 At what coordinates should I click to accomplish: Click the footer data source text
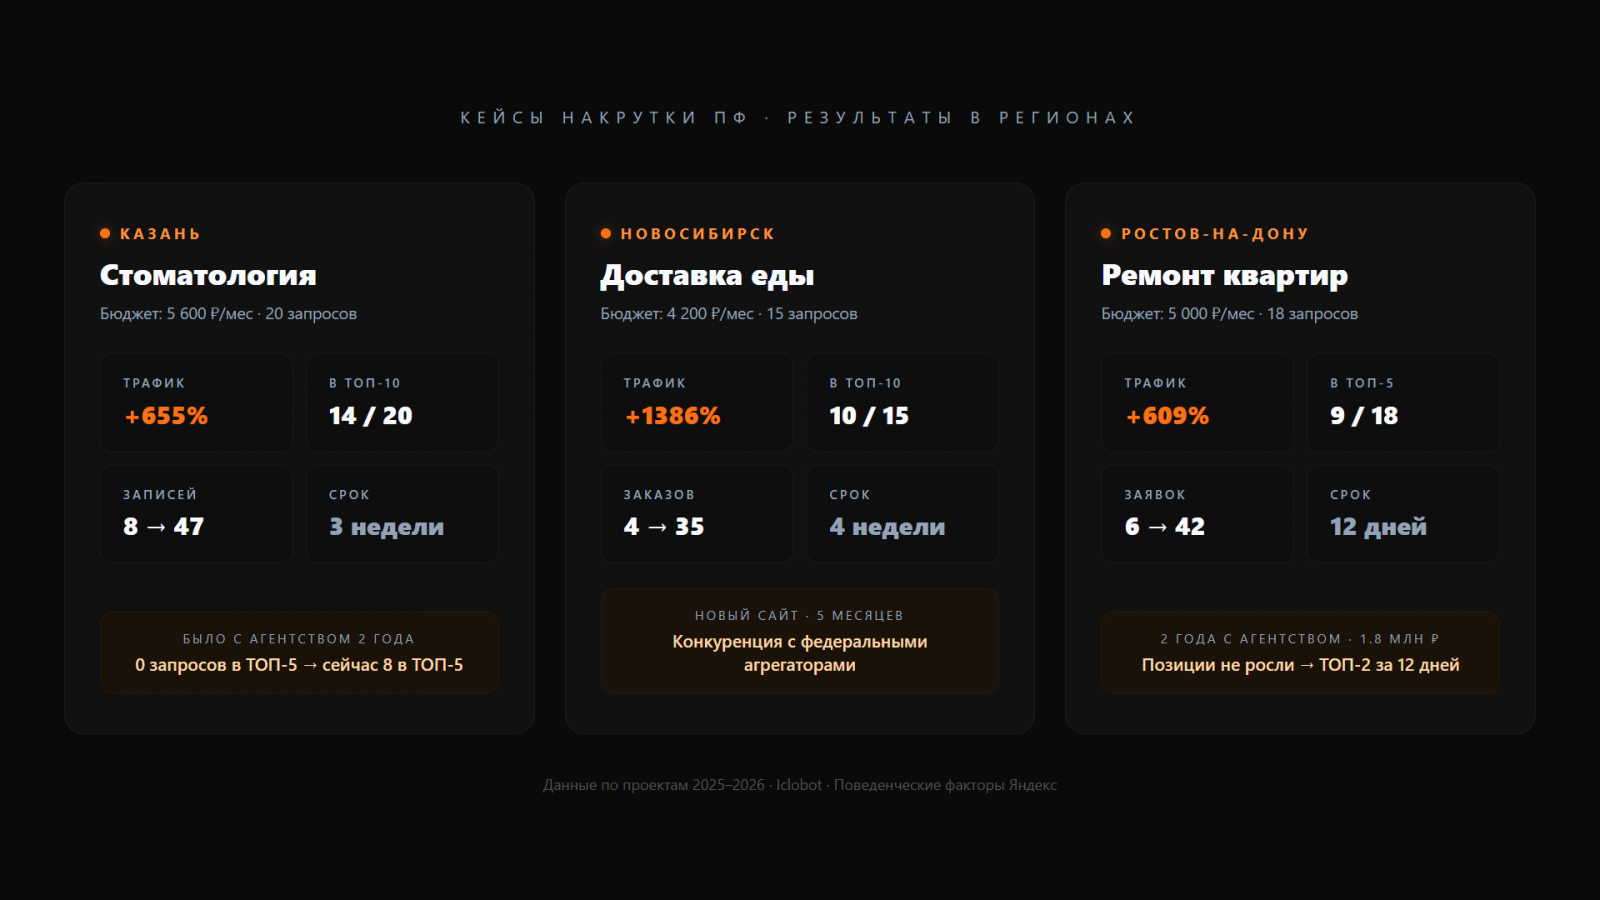pyautogui.click(x=800, y=785)
